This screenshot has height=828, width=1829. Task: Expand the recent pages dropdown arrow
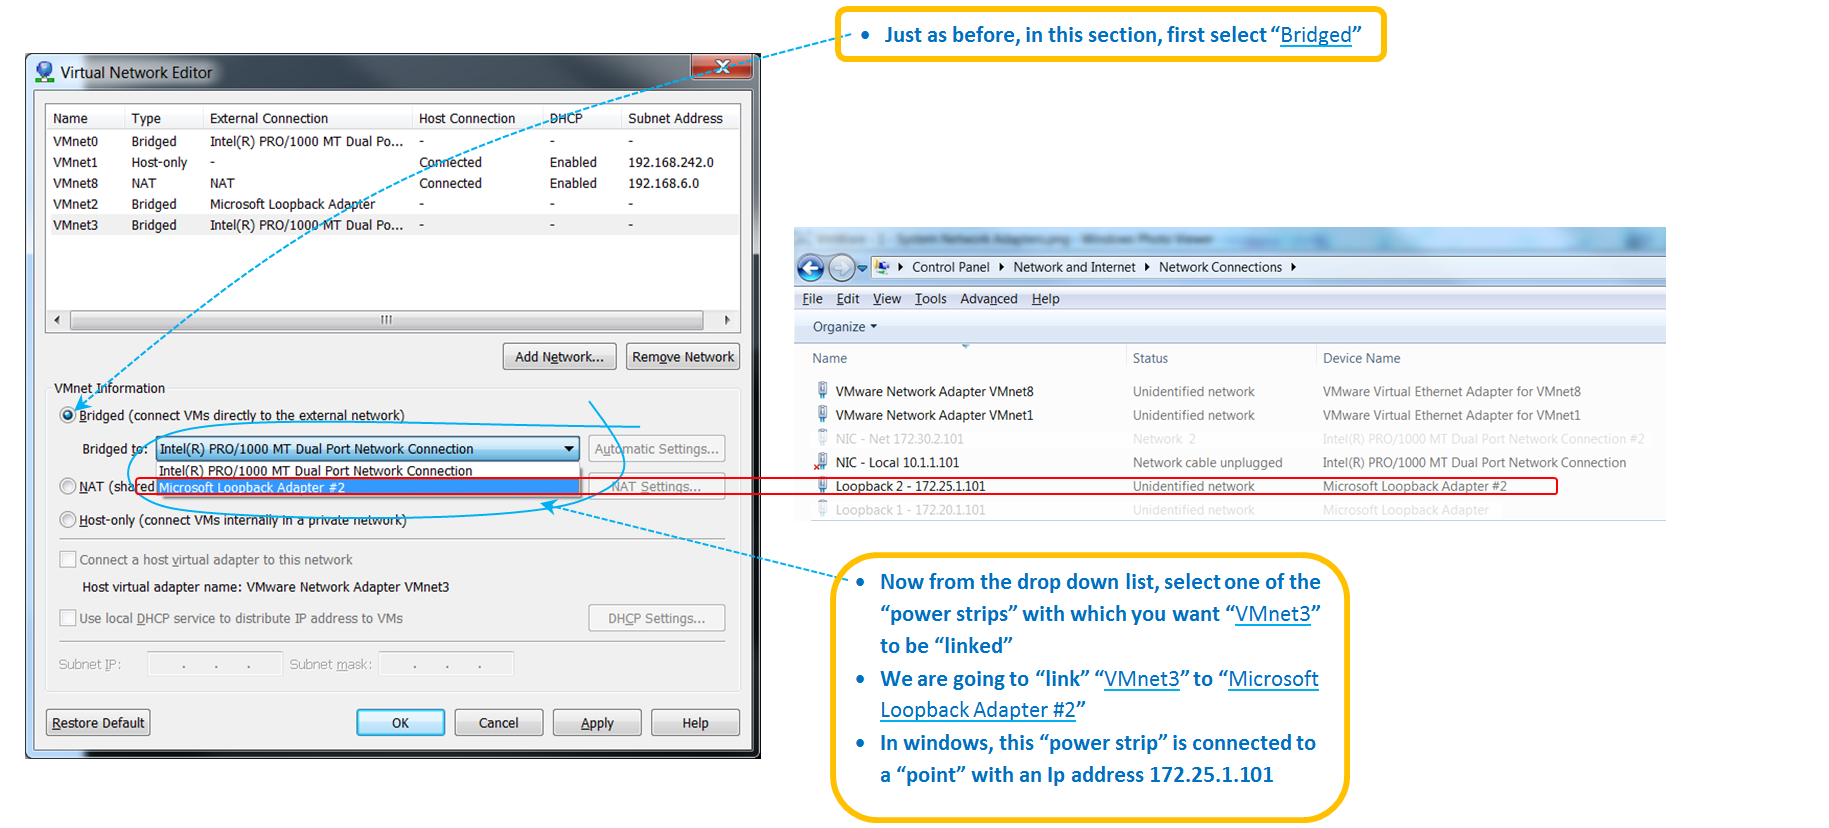pyautogui.click(x=862, y=268)
